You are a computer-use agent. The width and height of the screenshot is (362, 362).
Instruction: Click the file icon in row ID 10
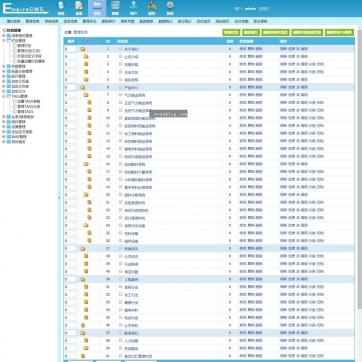tap(89, 118)
